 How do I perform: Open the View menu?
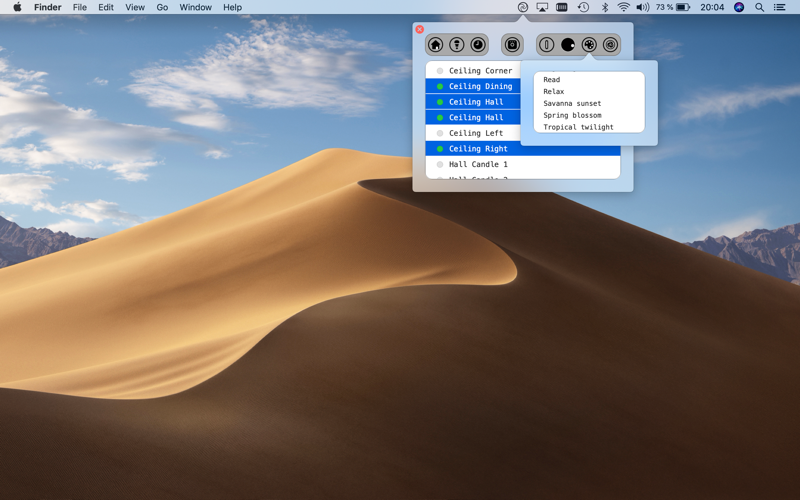(135, 7)
